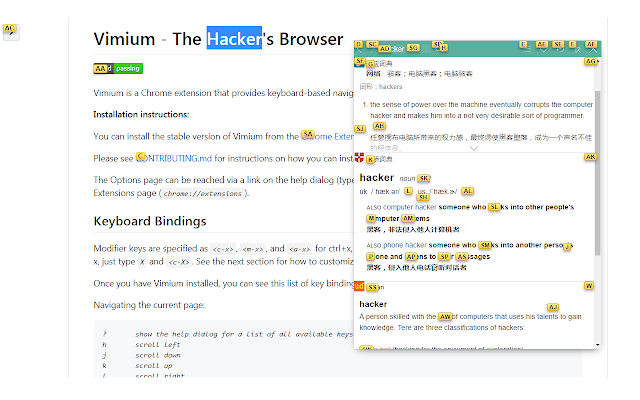Open search history icon in panel header
Viewport: 640px width, 400px height.
[560, 49]
